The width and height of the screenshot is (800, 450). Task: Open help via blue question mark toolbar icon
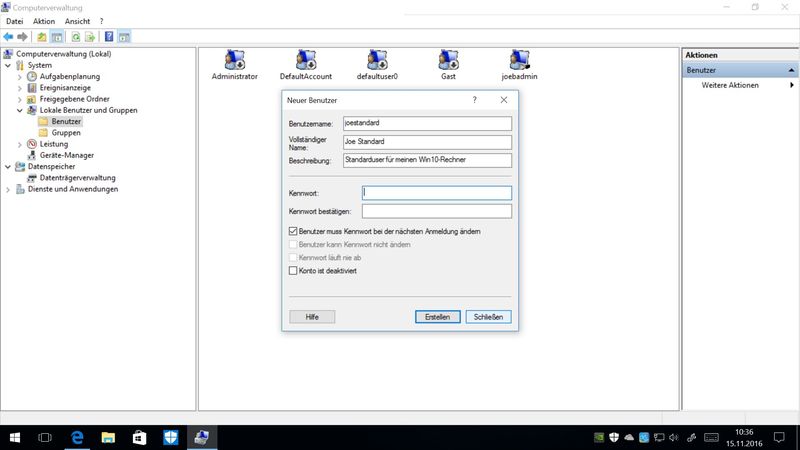tap(109, 37)
